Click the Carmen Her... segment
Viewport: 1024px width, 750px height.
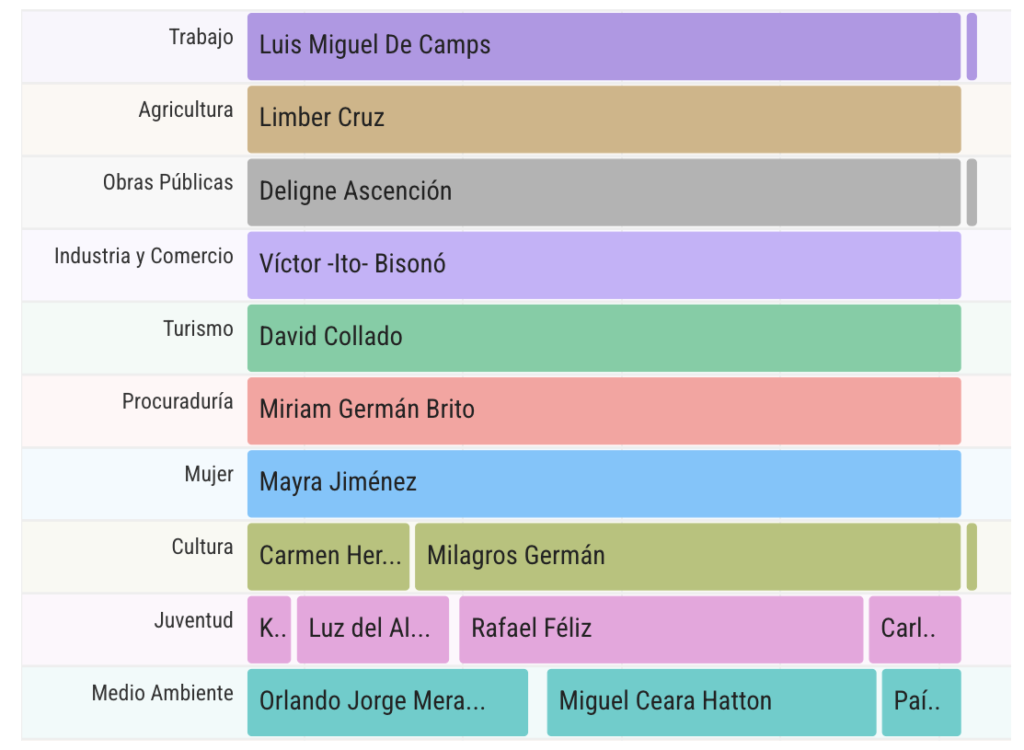click(328, 557)
